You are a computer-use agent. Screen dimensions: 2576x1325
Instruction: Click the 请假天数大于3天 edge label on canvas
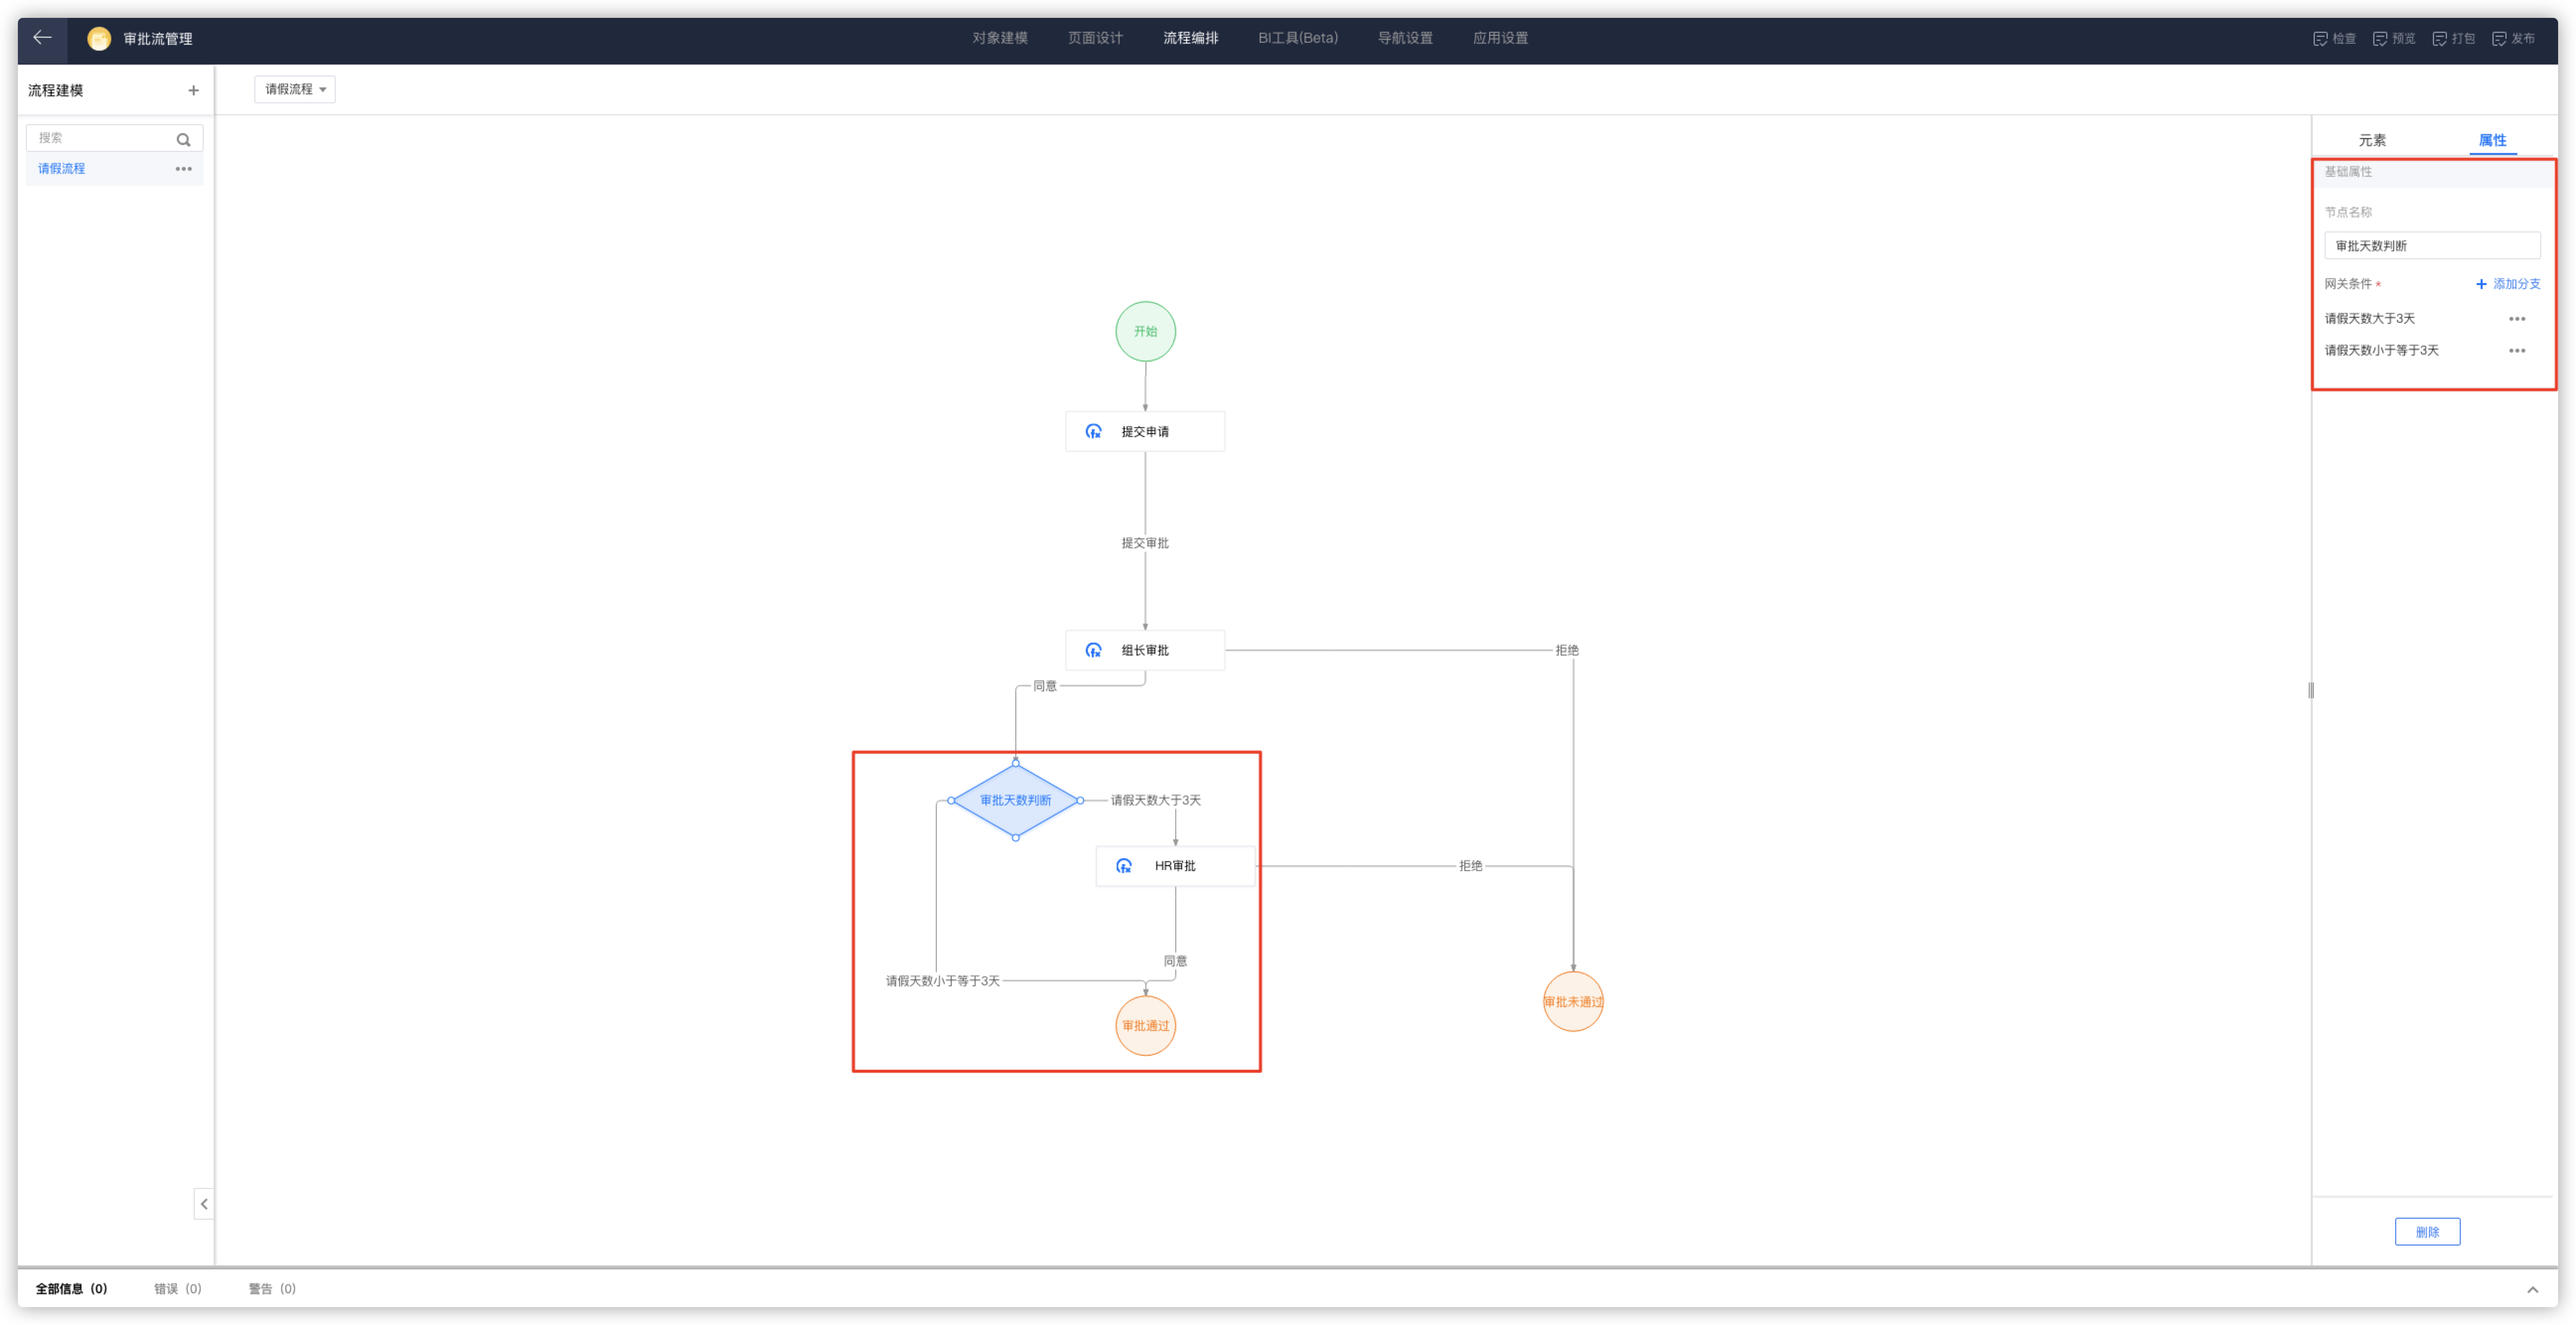pos(1155,800)
